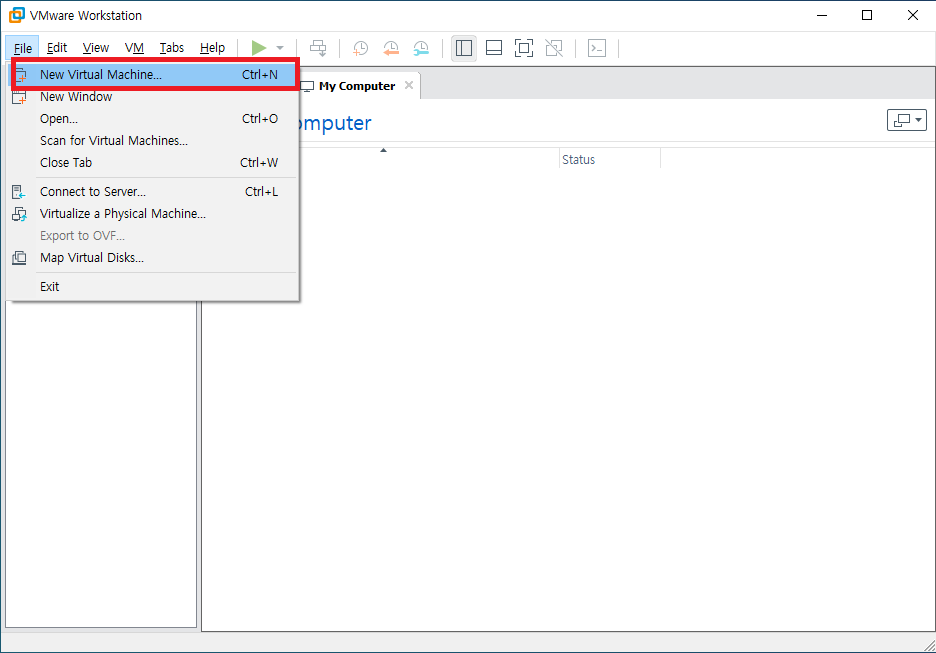Image resolution: width=936 pixels, height=653 pixels.
Task: Click Send Ctrl+Alt+Del toolbar icon
Action: coord(318,48)
